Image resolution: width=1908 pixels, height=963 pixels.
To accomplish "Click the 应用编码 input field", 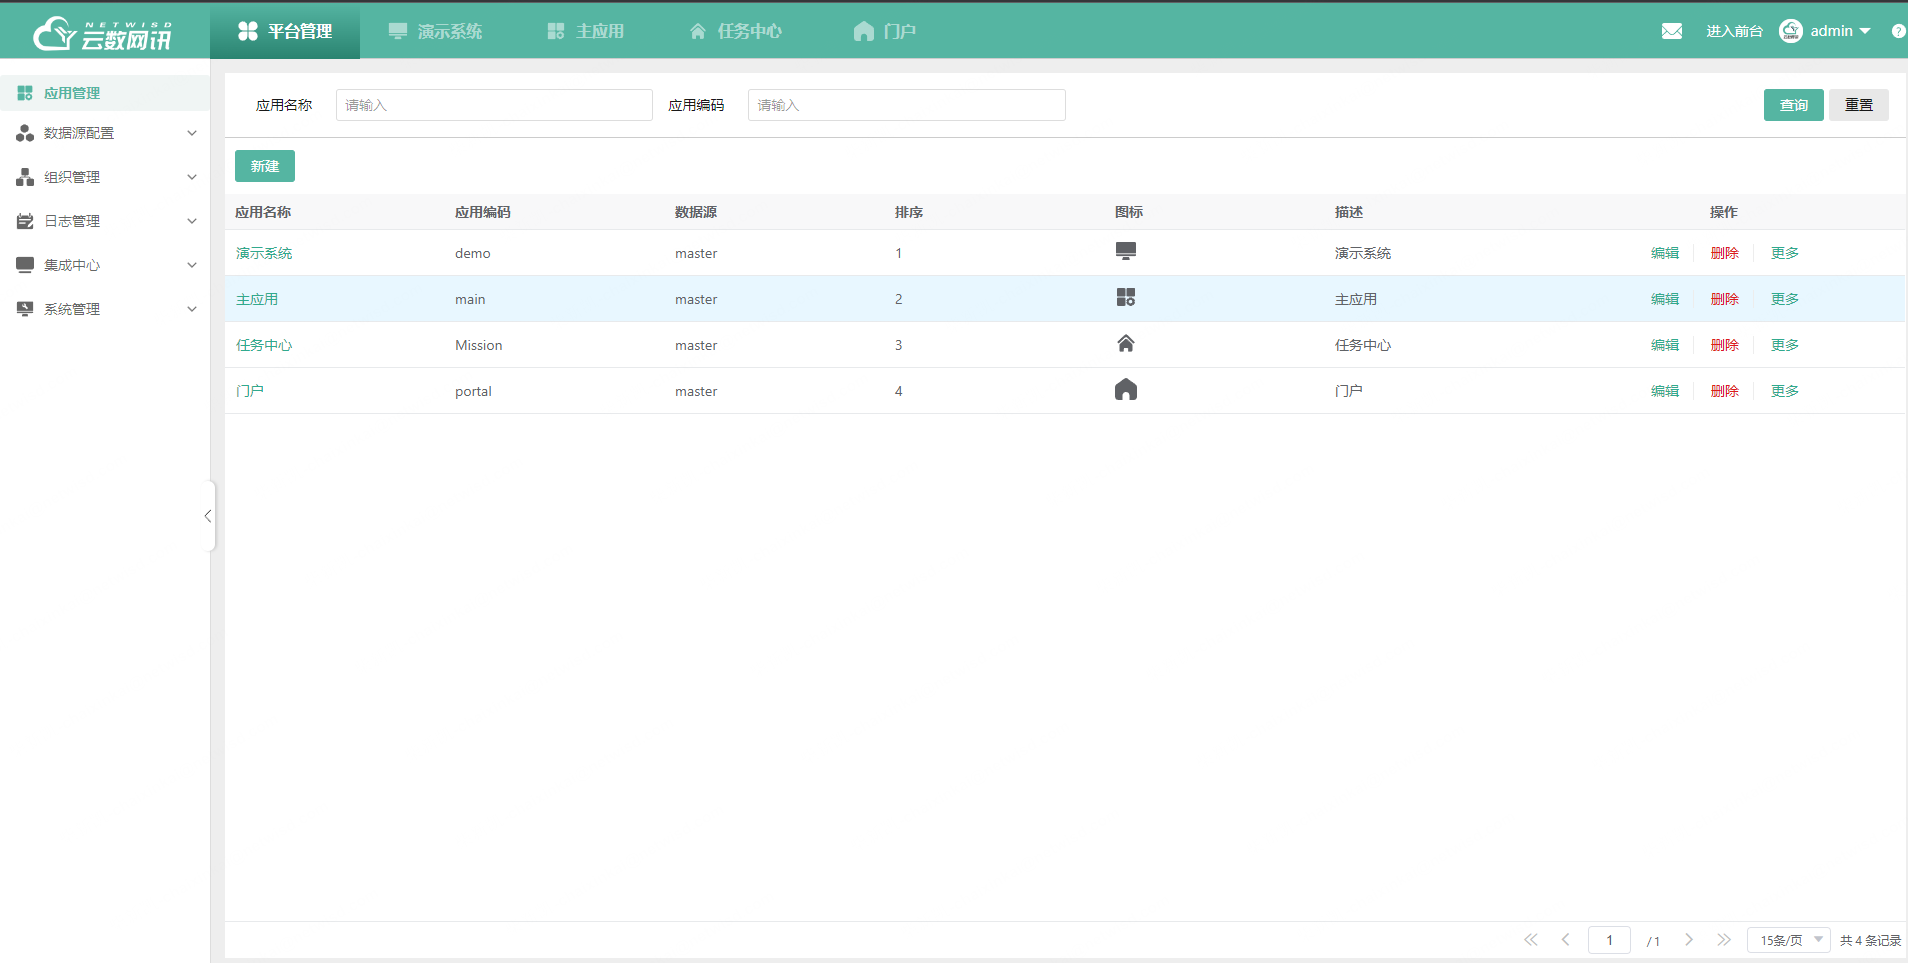I will (906, 105).
